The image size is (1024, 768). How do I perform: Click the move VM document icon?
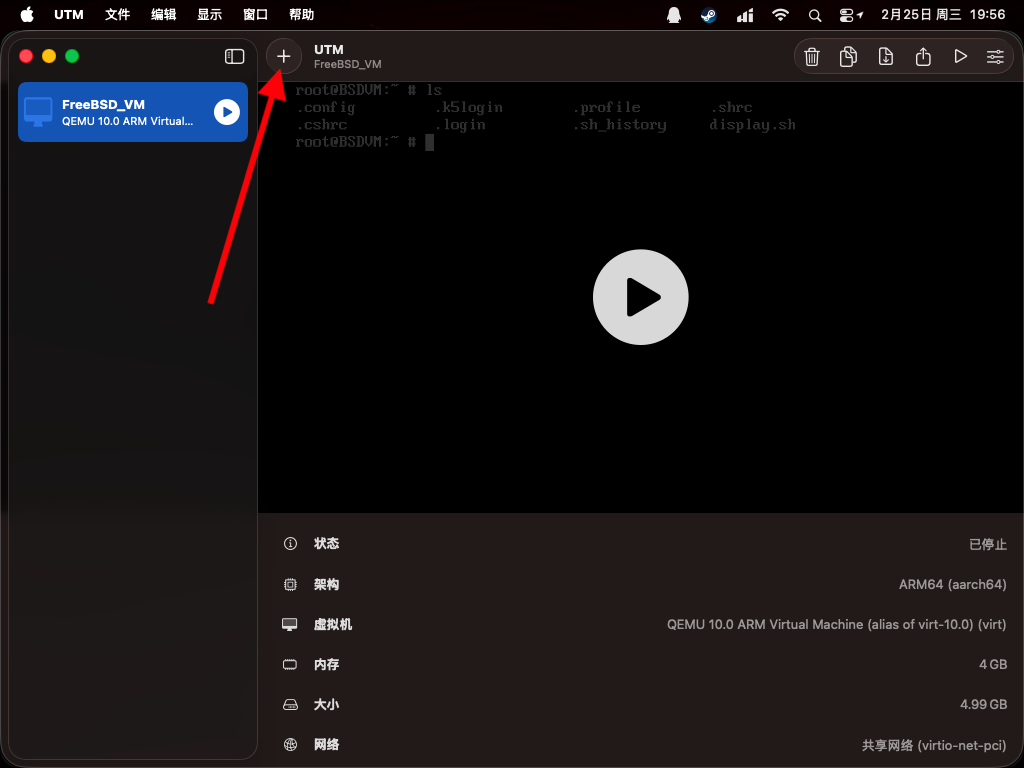886,56
